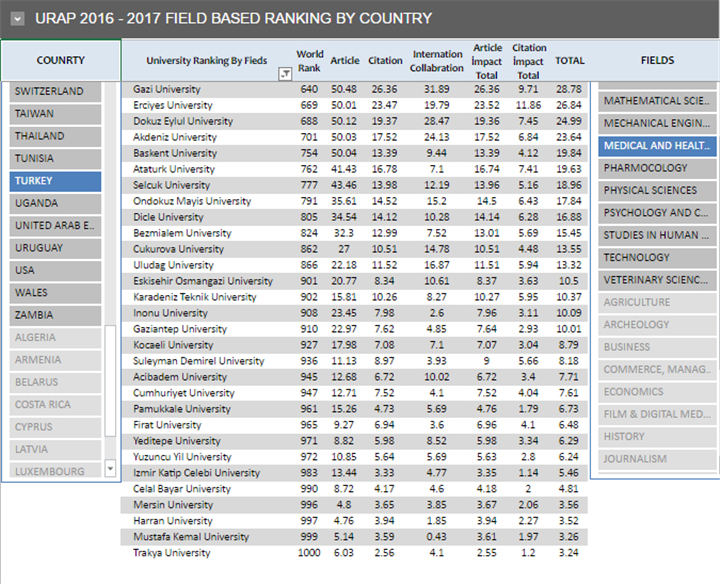This screenshot has height=584, width=720.
Task: Select MECHANICAL ENGIN.. field filter
Action: point(657,124)
